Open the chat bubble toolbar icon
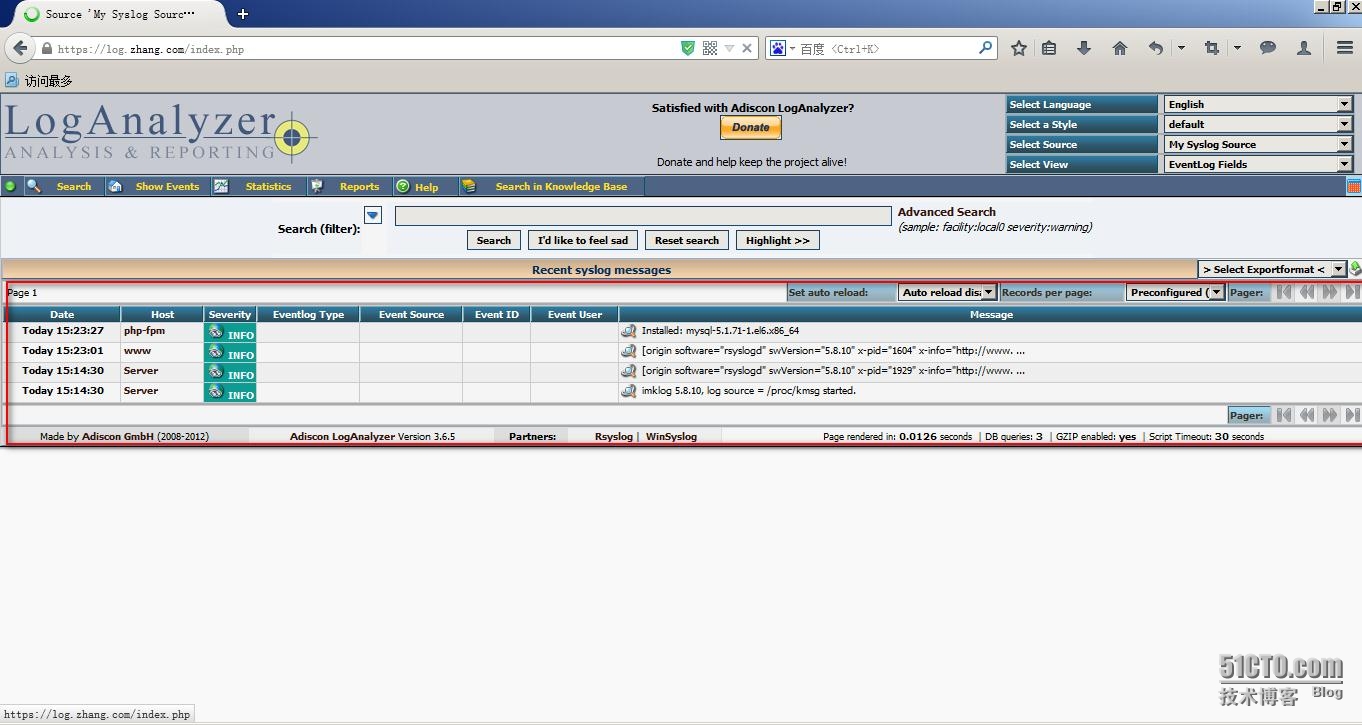The height and width of the screenshot is (725, 1362). pos(1268,48)
